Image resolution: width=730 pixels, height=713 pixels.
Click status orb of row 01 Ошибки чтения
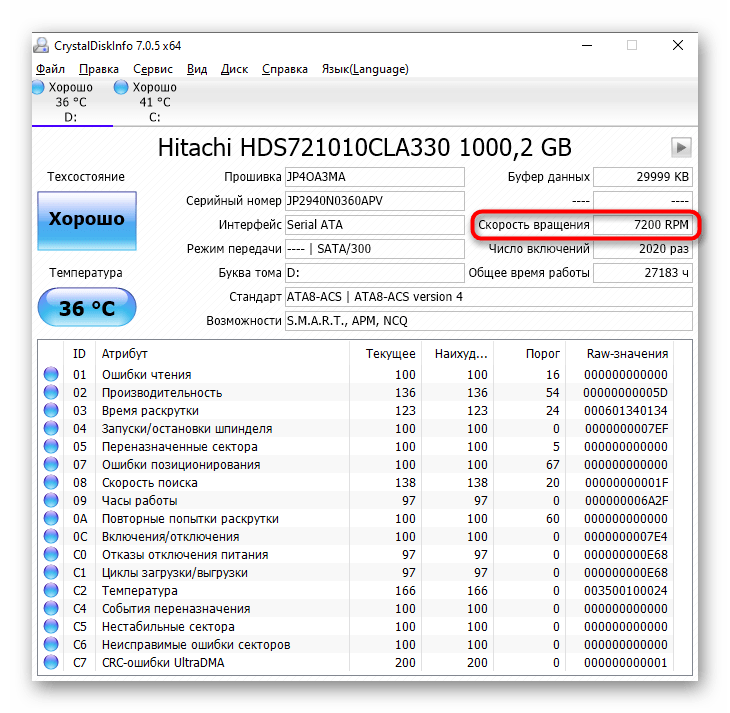51,374
